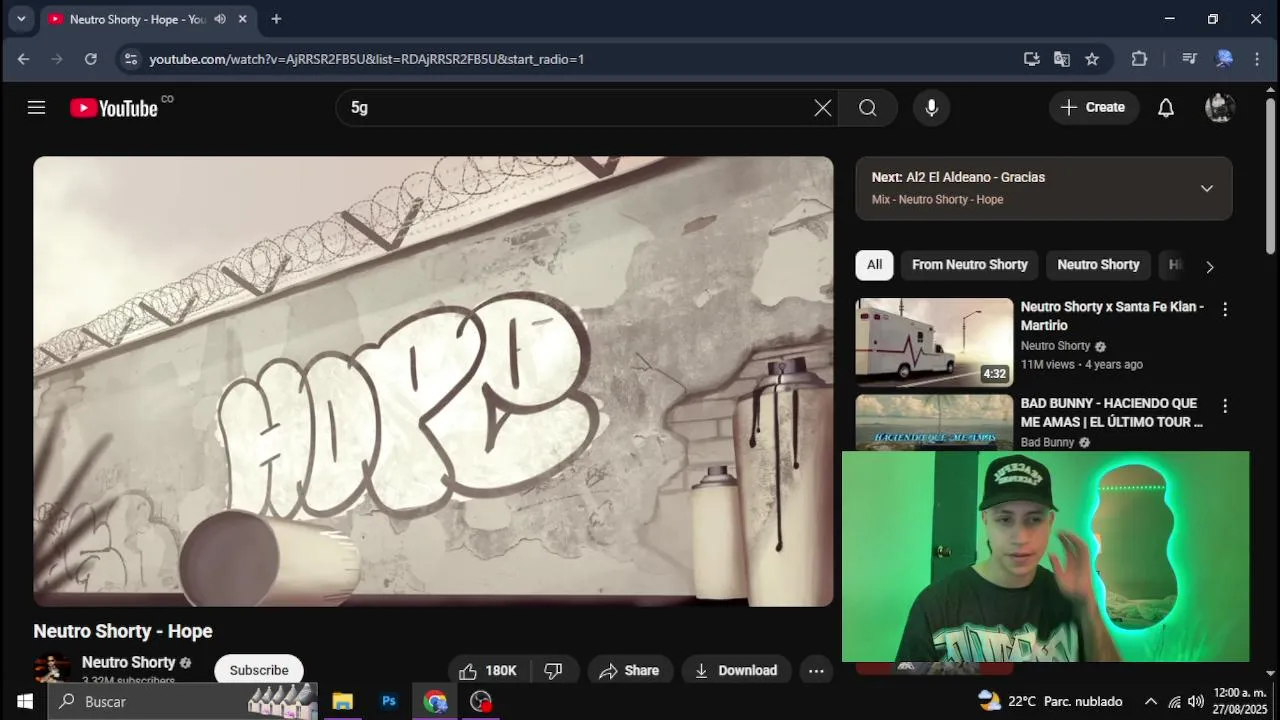Open the account avatar menu

point(1220,108)
